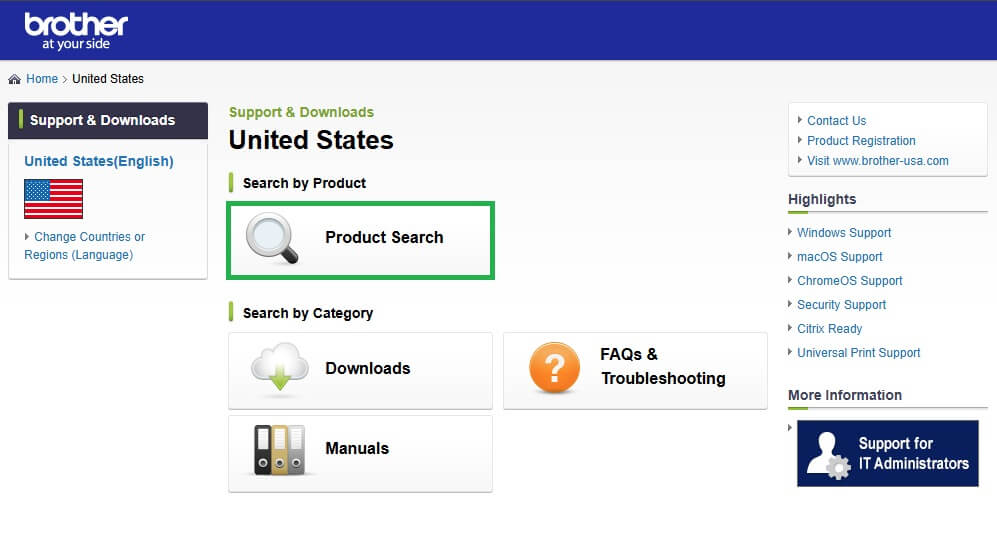This screenshot has width=997, height=549.
Task: Click the binders Manuals icon
Action: click(x=278, y=450)
